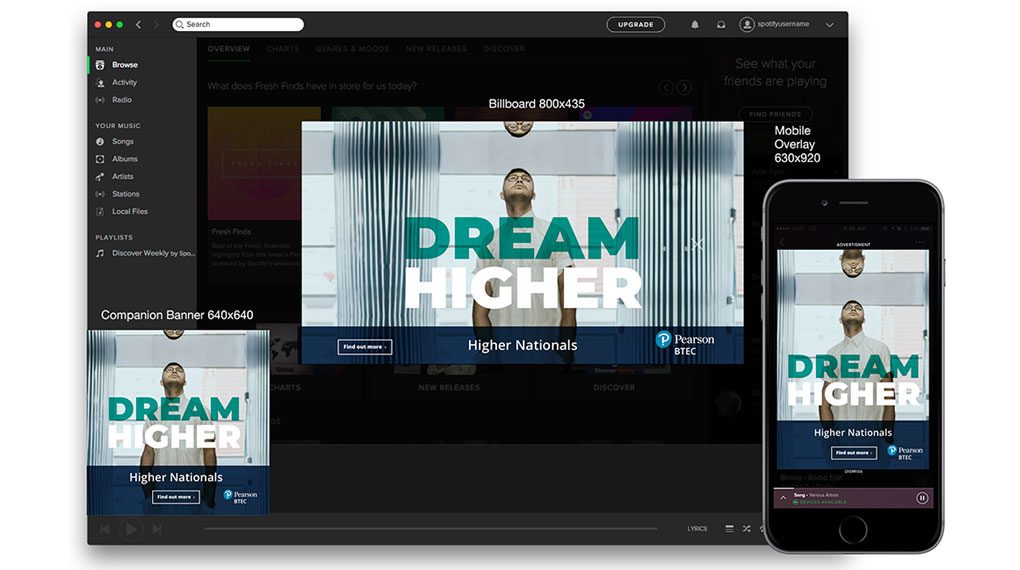
Task: Click the companion banner ad image
Action: (x=178, y=422)
